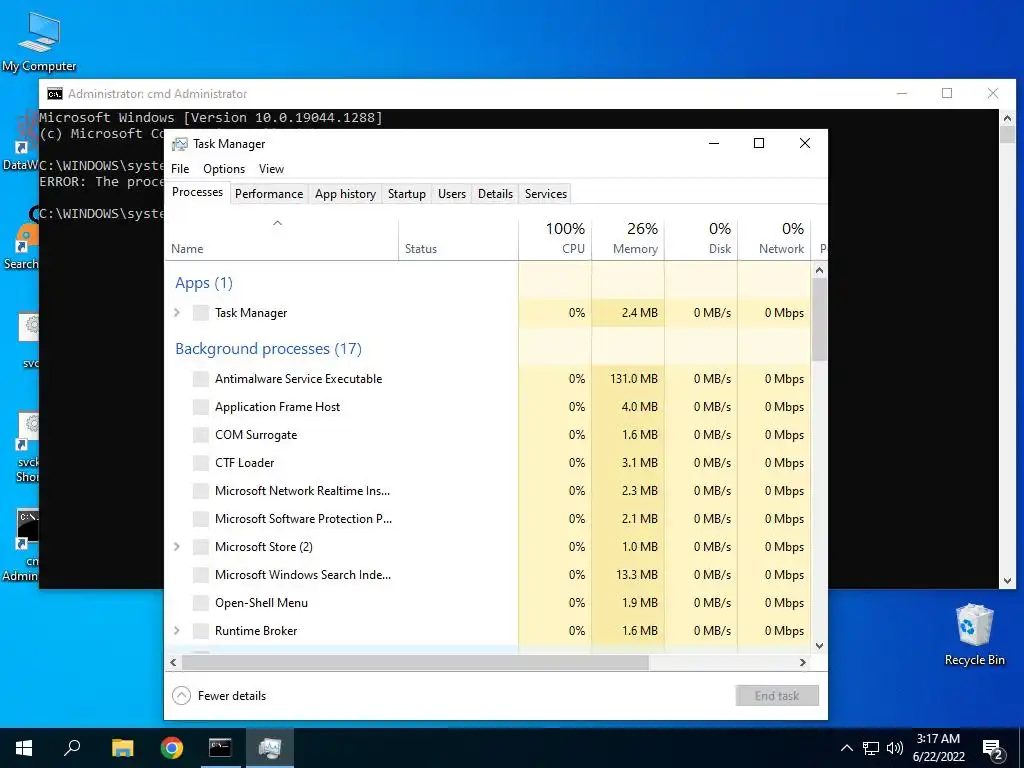Click the Task Manager title bar icon
This screenshot has height=768, width=1024.
click(180, 144)
